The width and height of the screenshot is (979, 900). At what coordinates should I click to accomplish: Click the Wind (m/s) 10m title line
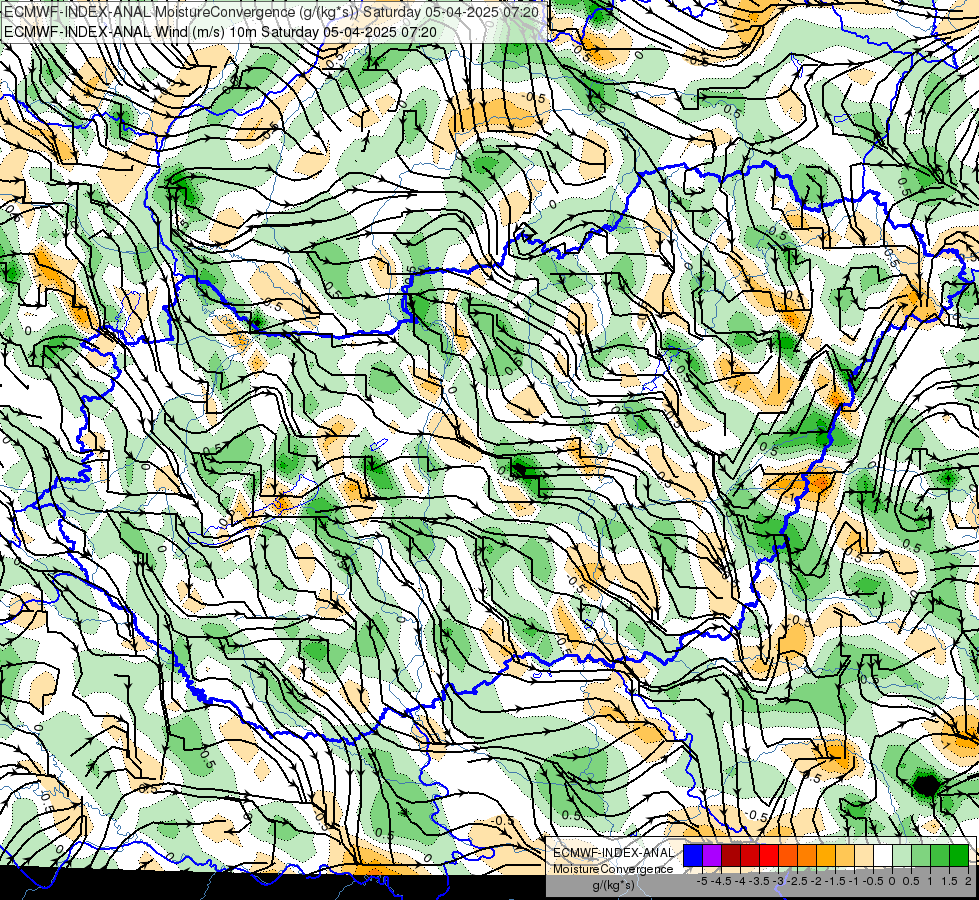point(220,31)
